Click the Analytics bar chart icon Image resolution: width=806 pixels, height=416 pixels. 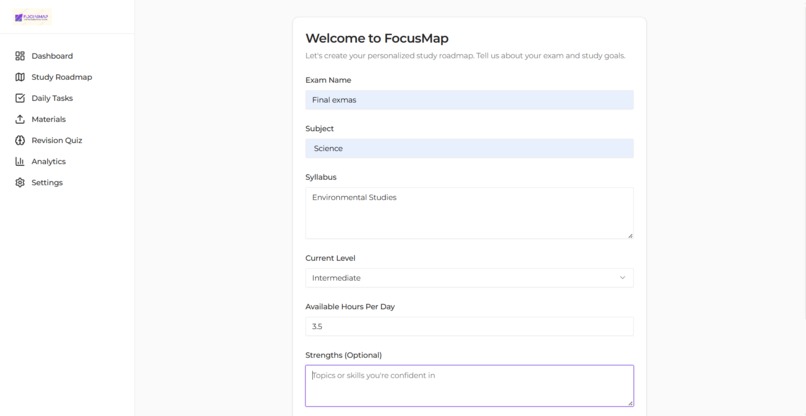[x=20, y=161]
